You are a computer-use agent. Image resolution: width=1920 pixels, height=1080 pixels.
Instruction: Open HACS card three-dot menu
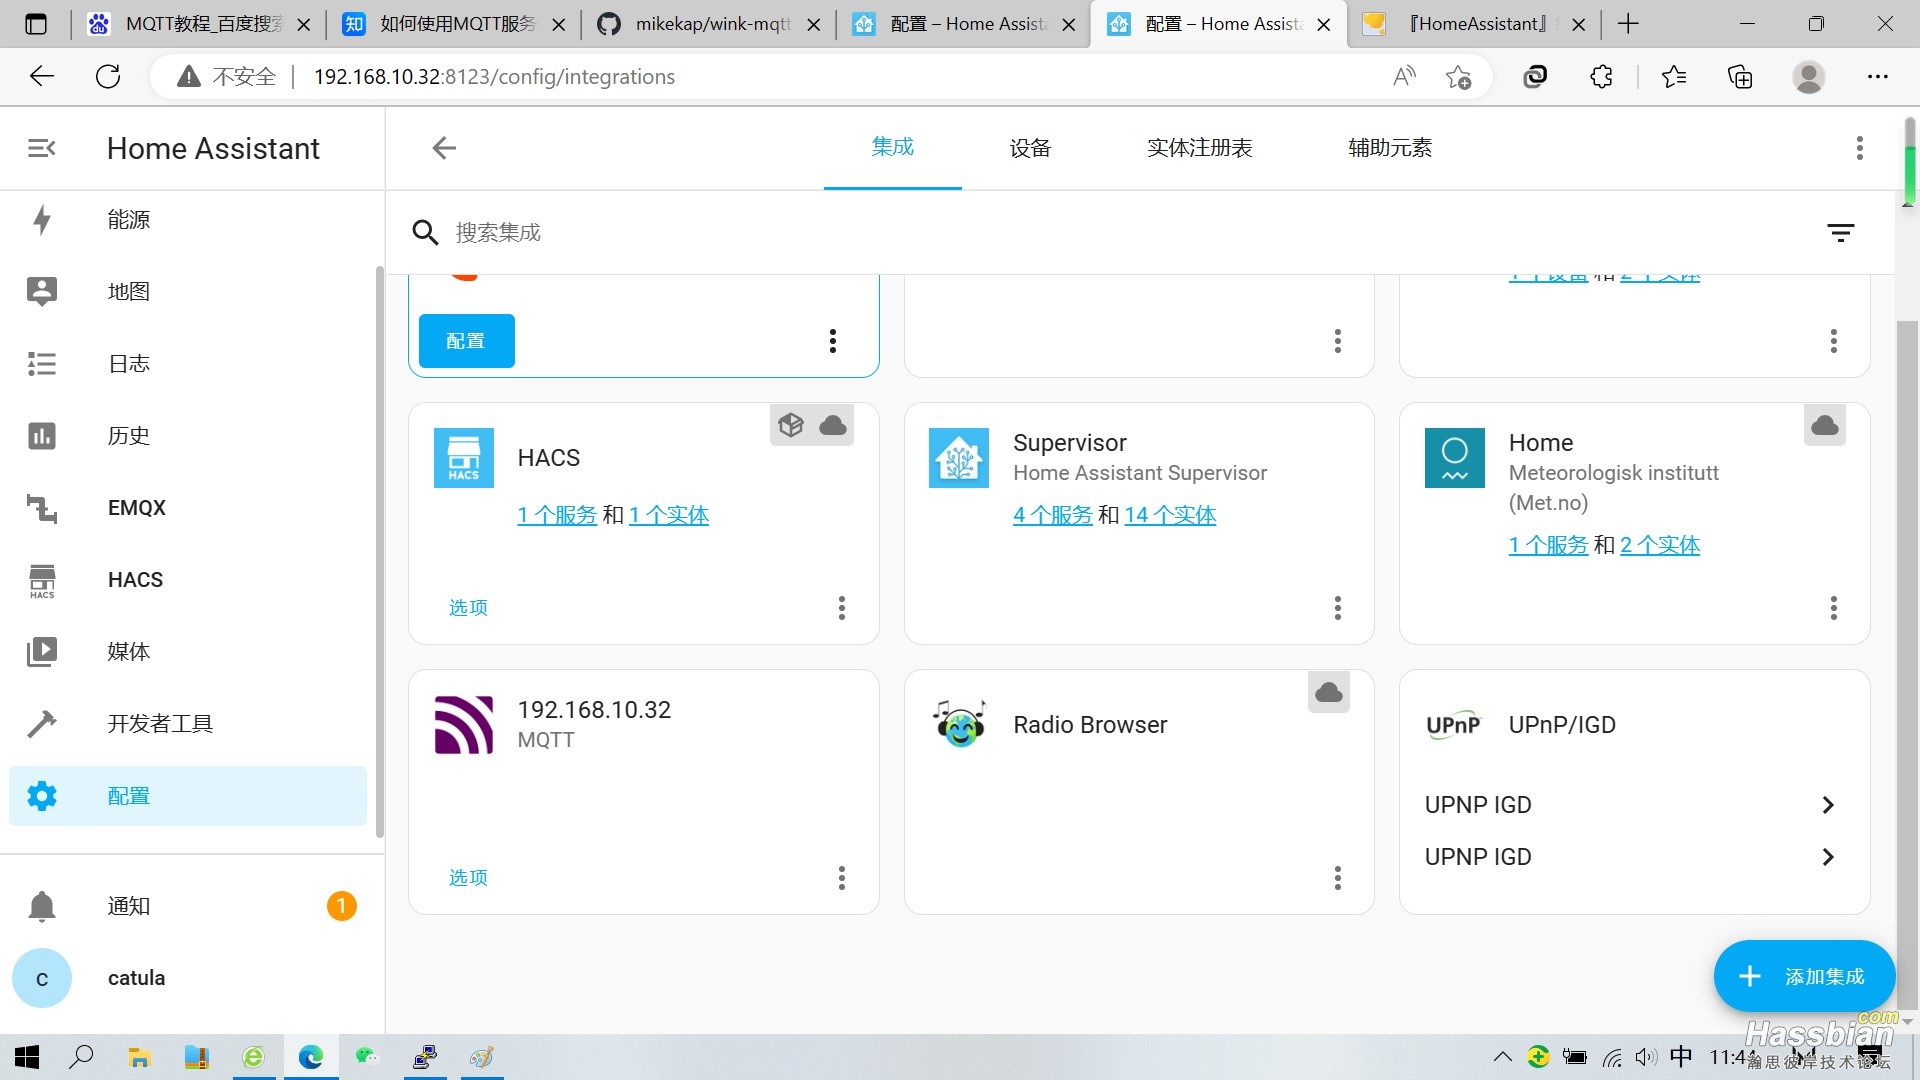[842, 608]
